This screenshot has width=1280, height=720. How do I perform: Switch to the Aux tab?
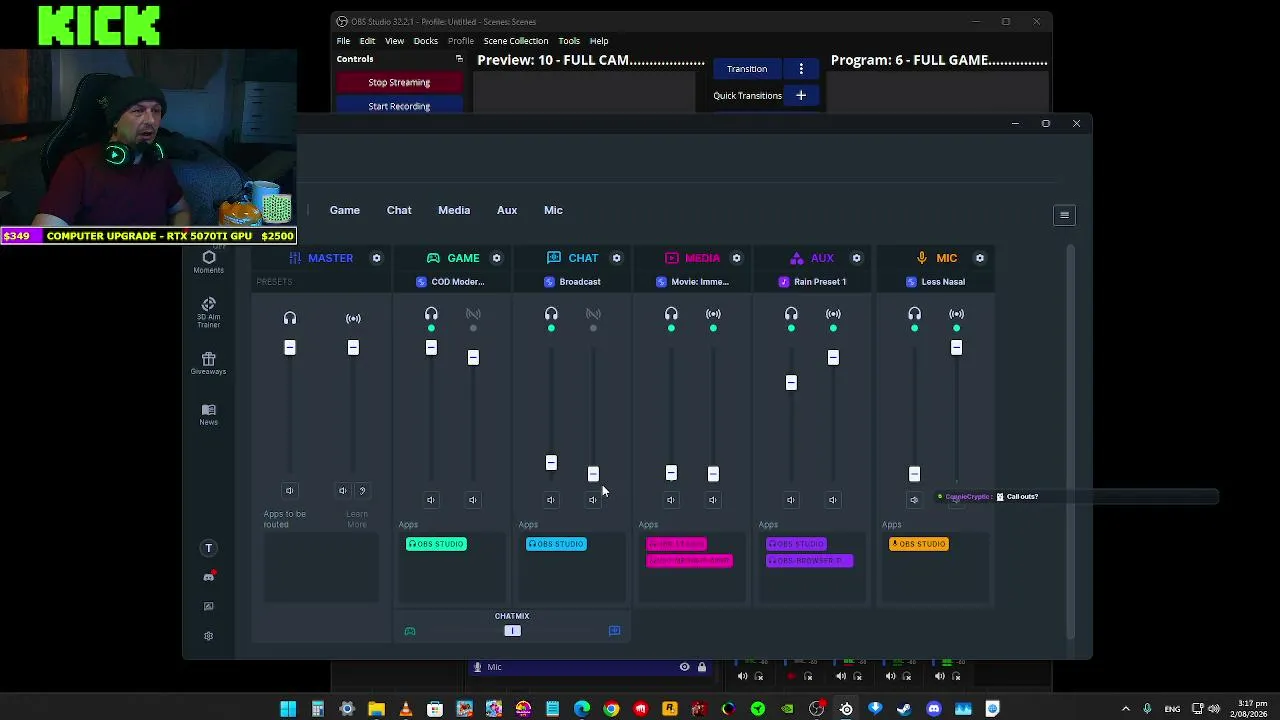pyautogui.click(x=507, y=210)
